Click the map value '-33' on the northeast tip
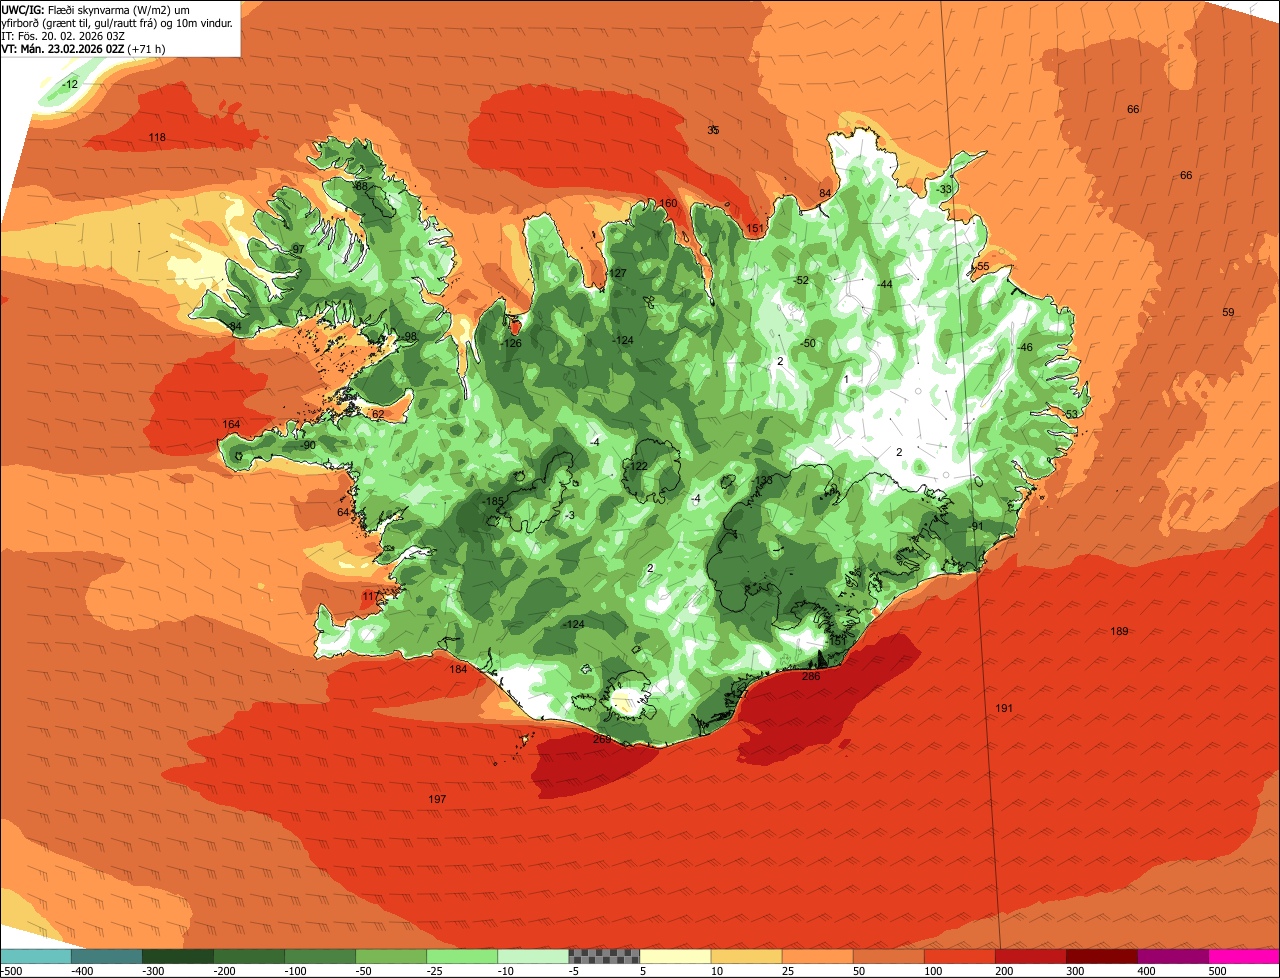The height and width of the screenshot is (978, 1280). [x=944, y=190]
